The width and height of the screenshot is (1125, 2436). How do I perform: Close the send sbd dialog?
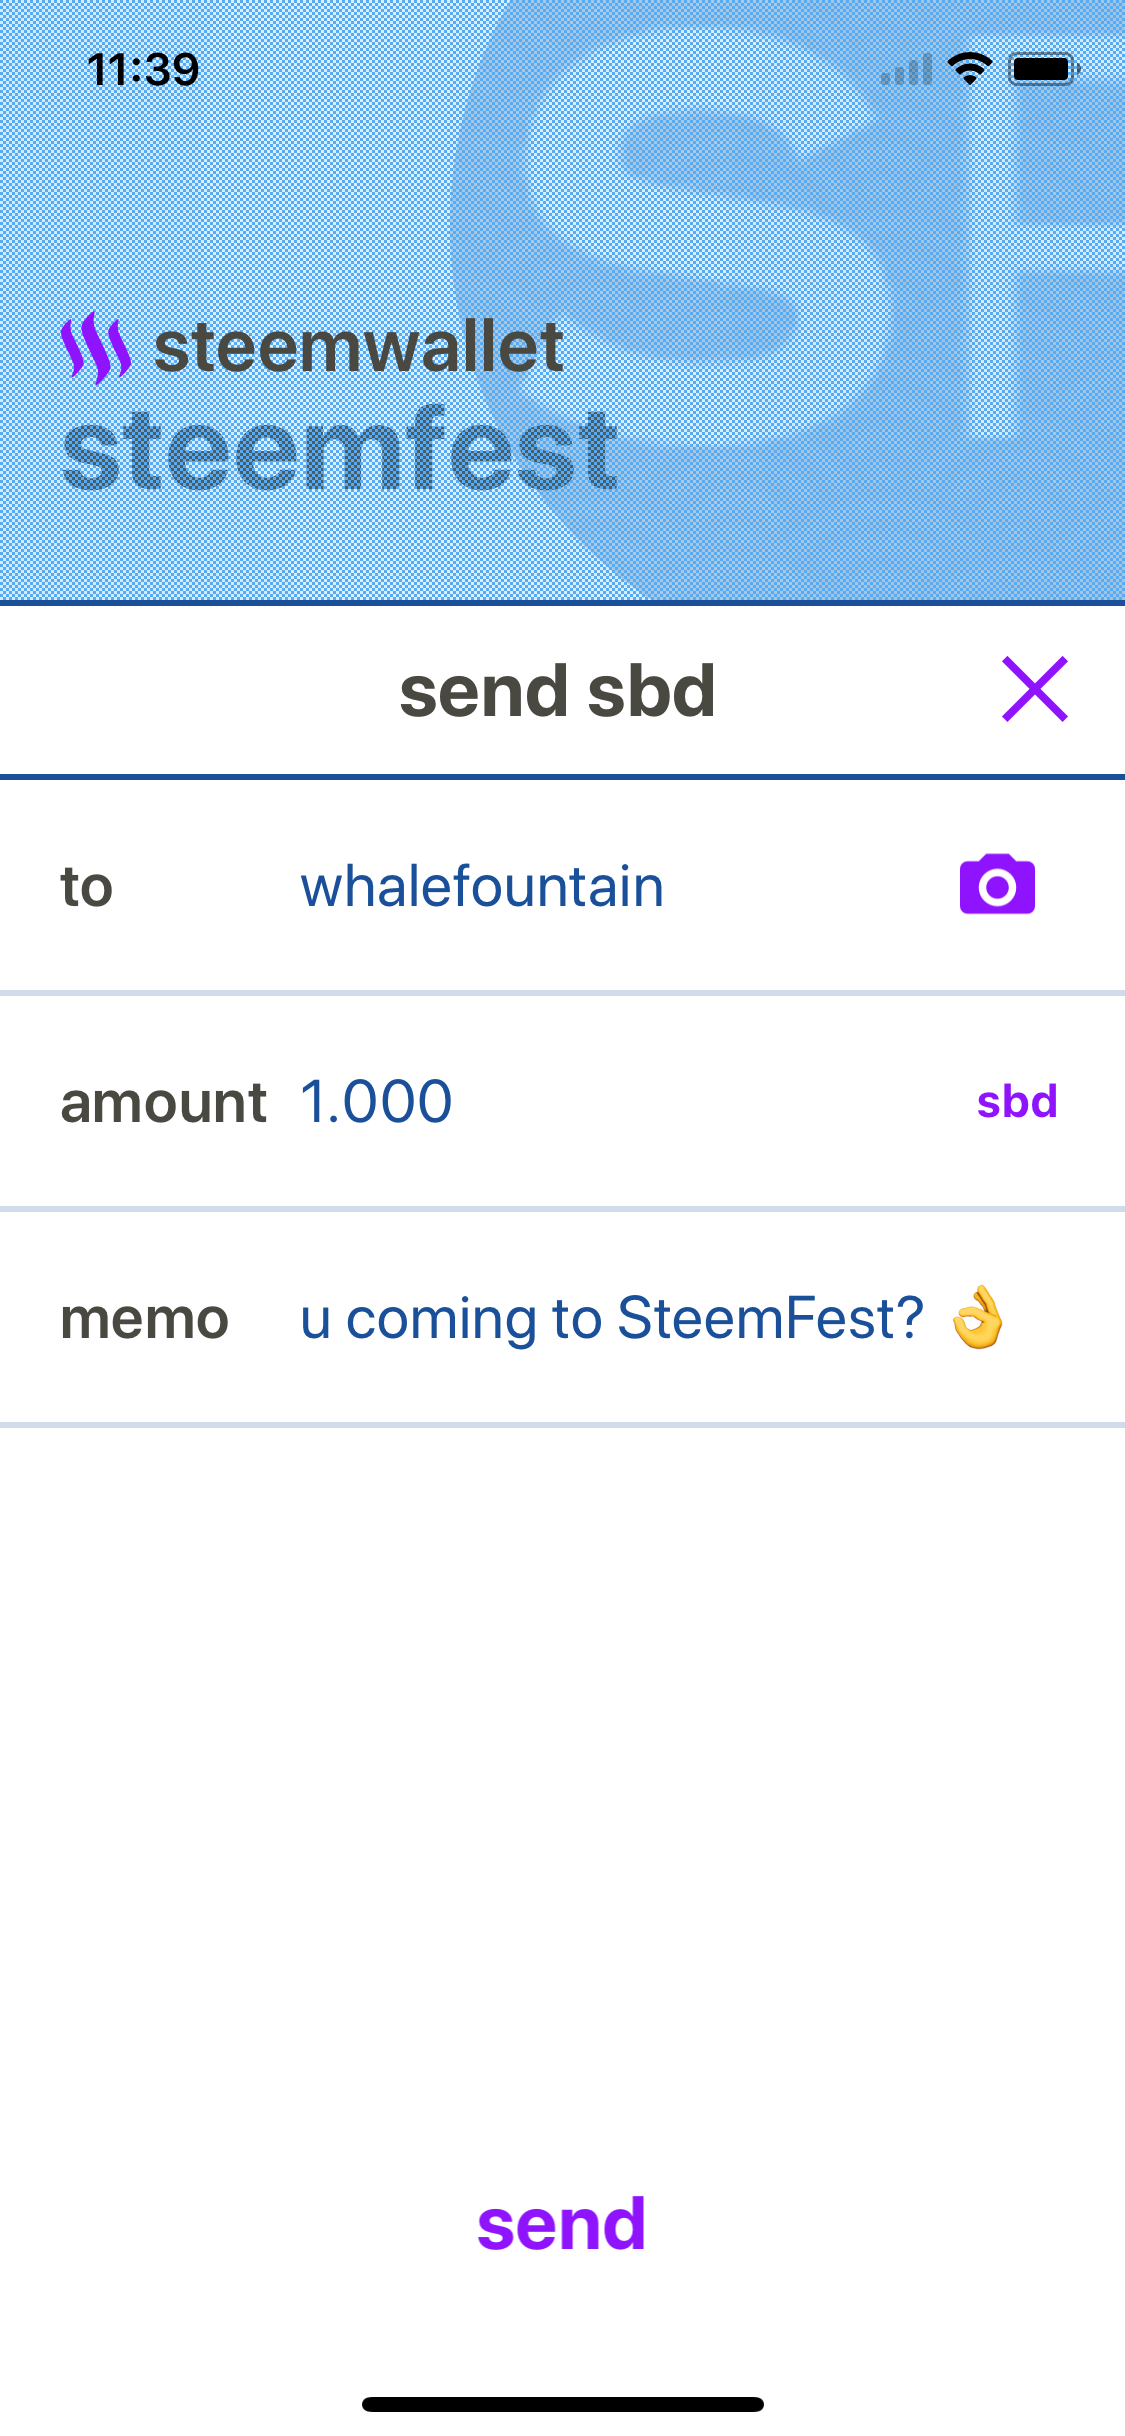[1035, 689]
